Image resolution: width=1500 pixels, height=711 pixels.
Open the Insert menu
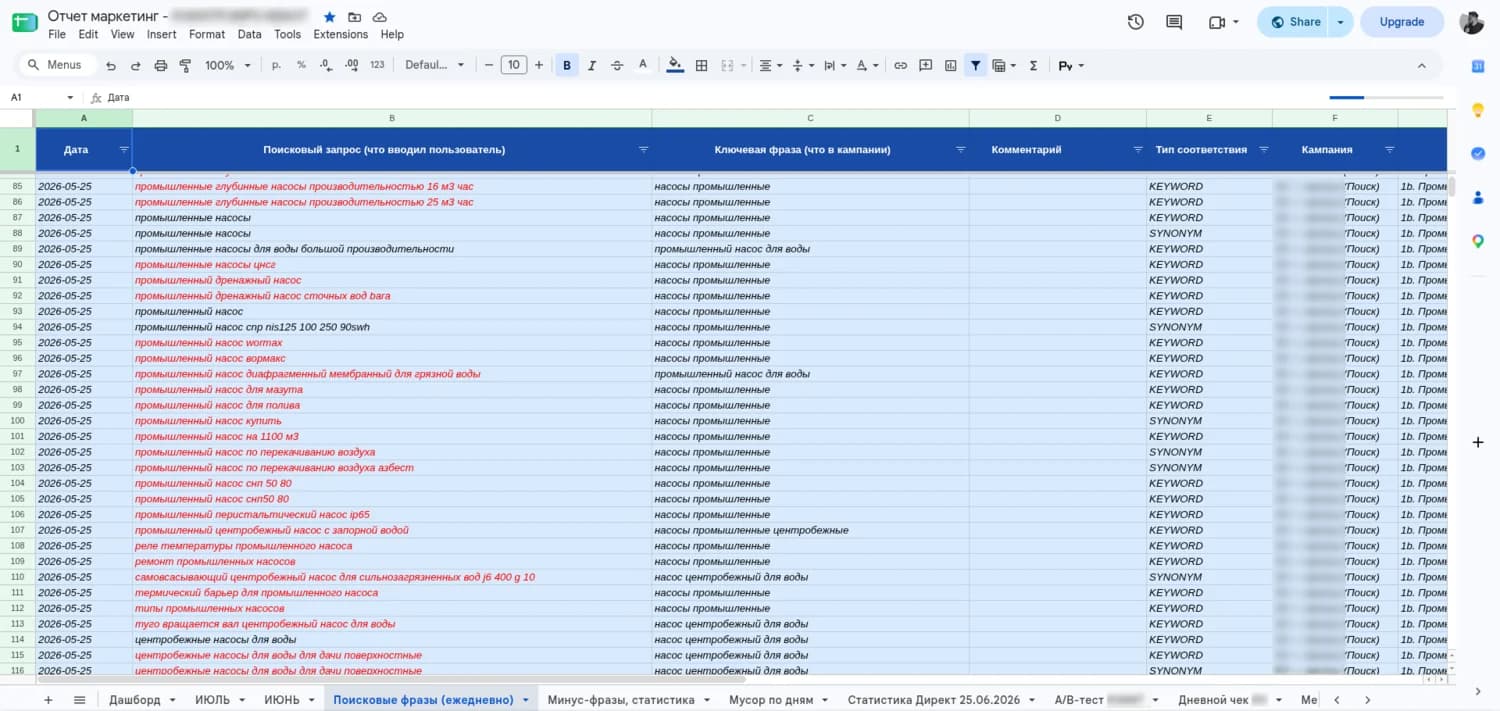coord(161,34)
